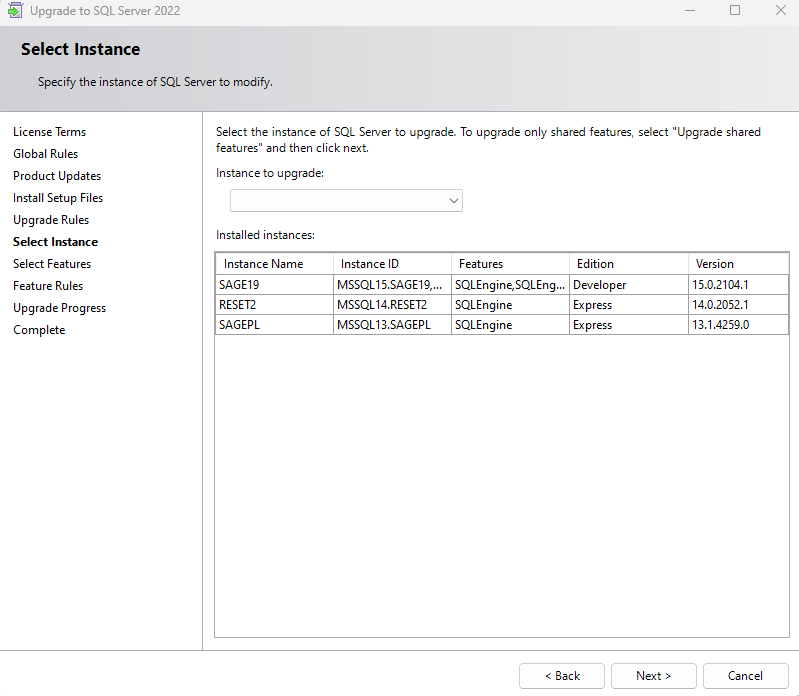The image size is (799, 696).
Task: Click the Next > button
Action: [653, 676]
